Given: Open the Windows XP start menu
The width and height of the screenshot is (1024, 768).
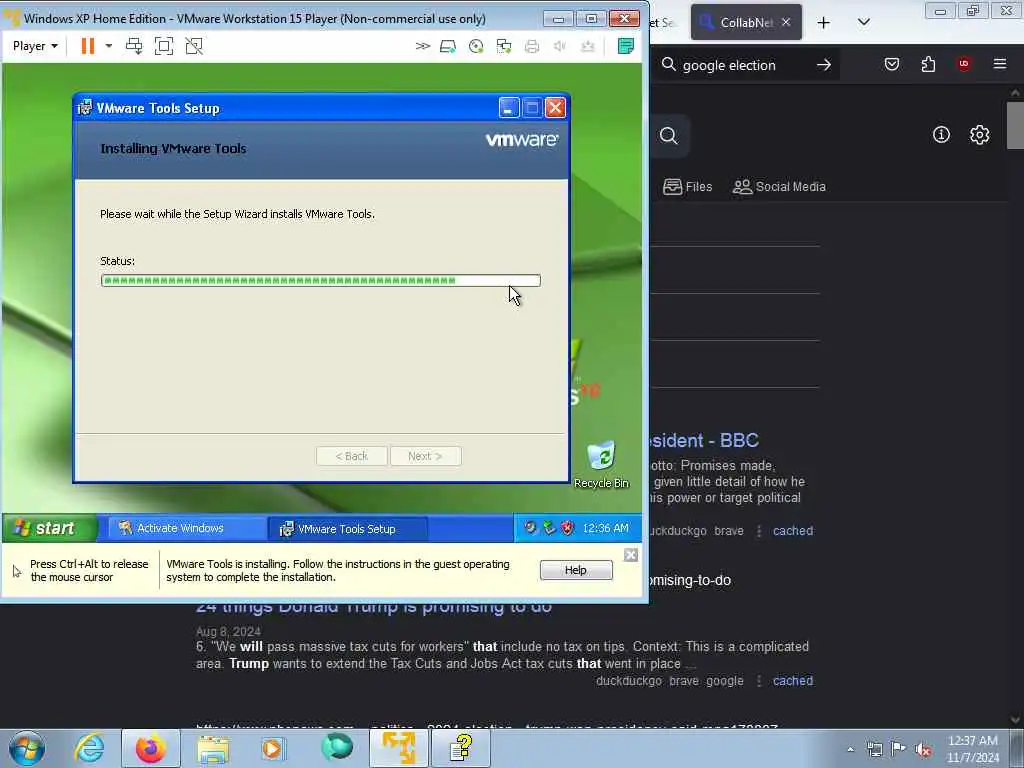Looking at the screenshot, I should 49,528.
